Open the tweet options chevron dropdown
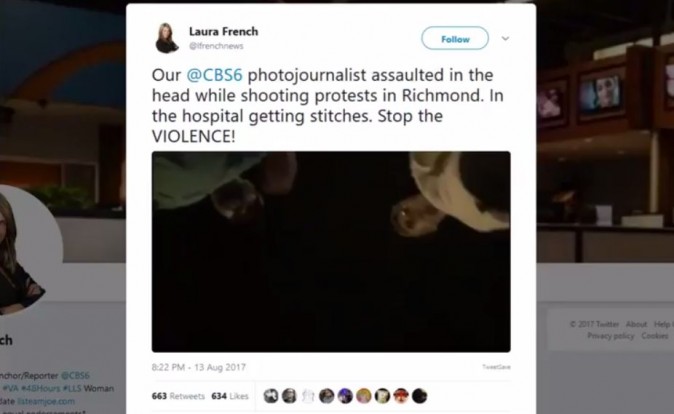Screen dimensions: 674x414 point(505,39)
